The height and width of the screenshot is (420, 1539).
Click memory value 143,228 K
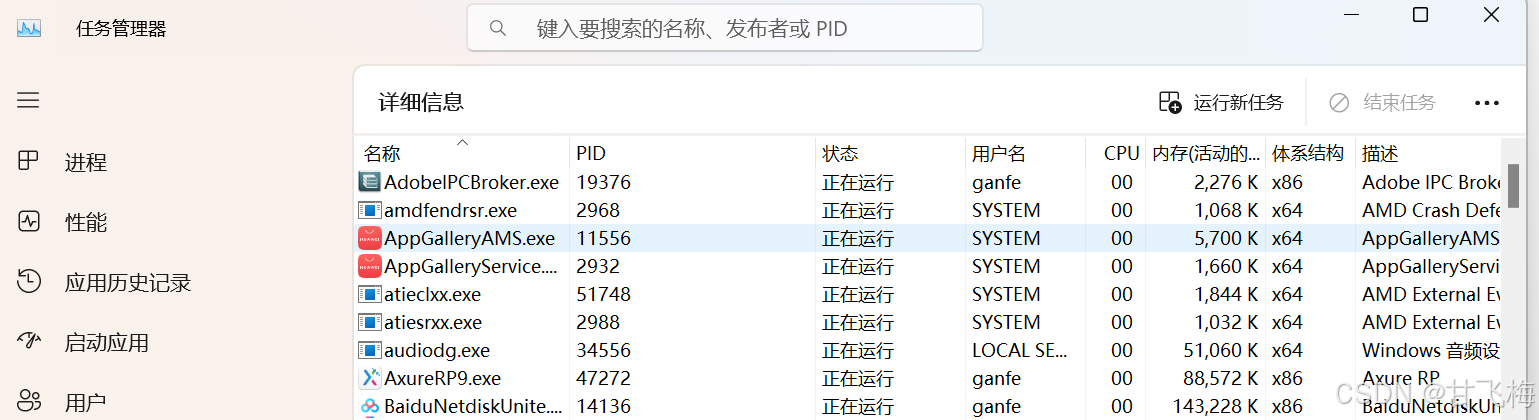[x=1215, y=406]
